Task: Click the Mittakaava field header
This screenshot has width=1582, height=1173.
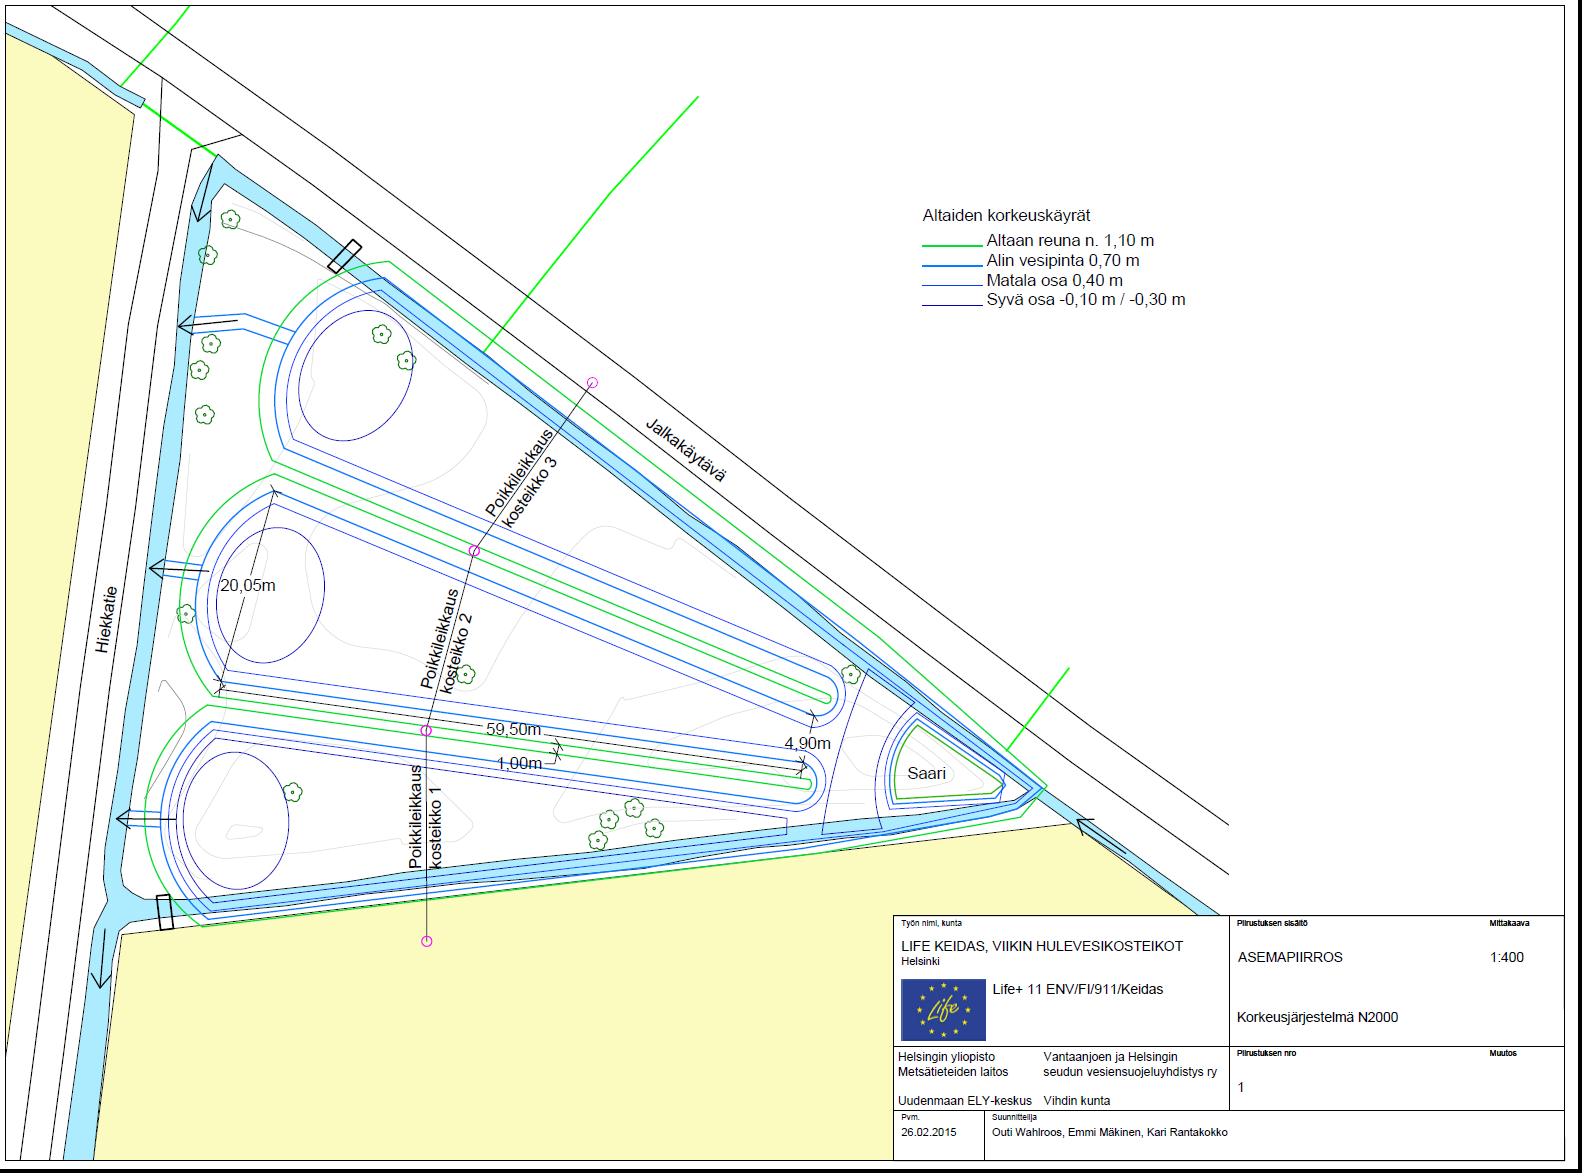Action: pyautogui.click(x=1509, y=923)
